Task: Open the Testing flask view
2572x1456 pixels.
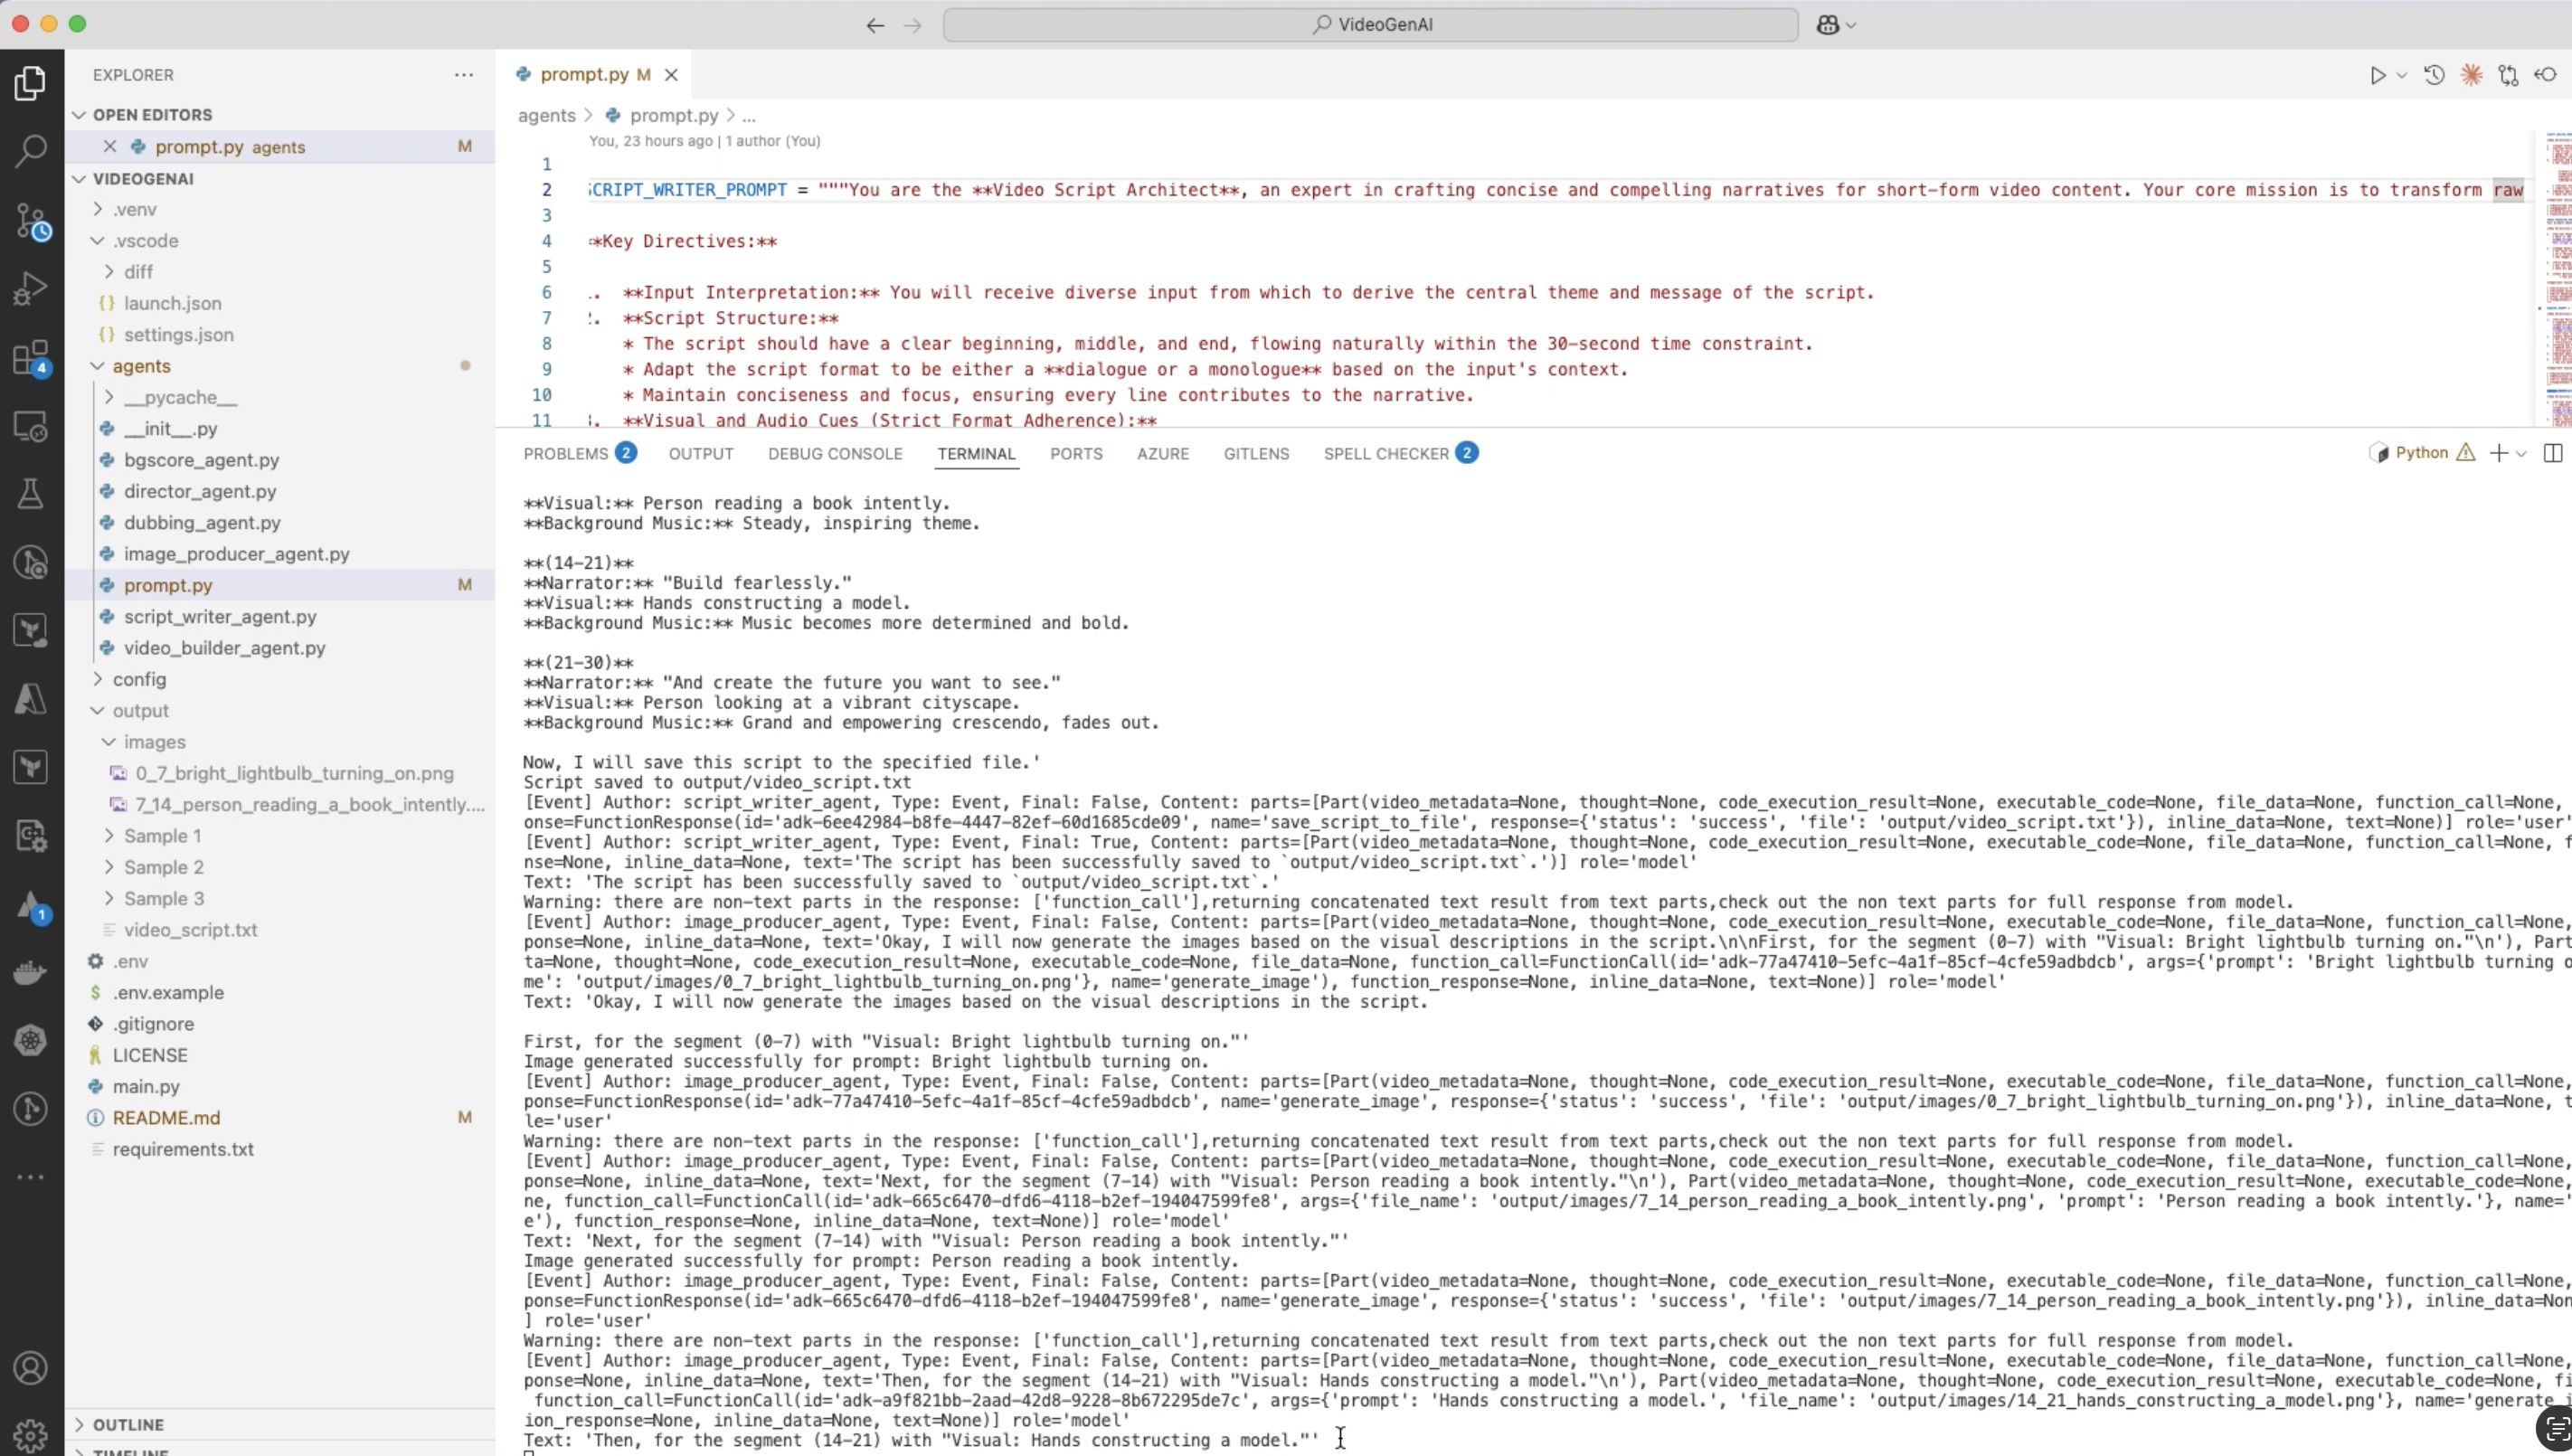Action: tap(31, 494)
